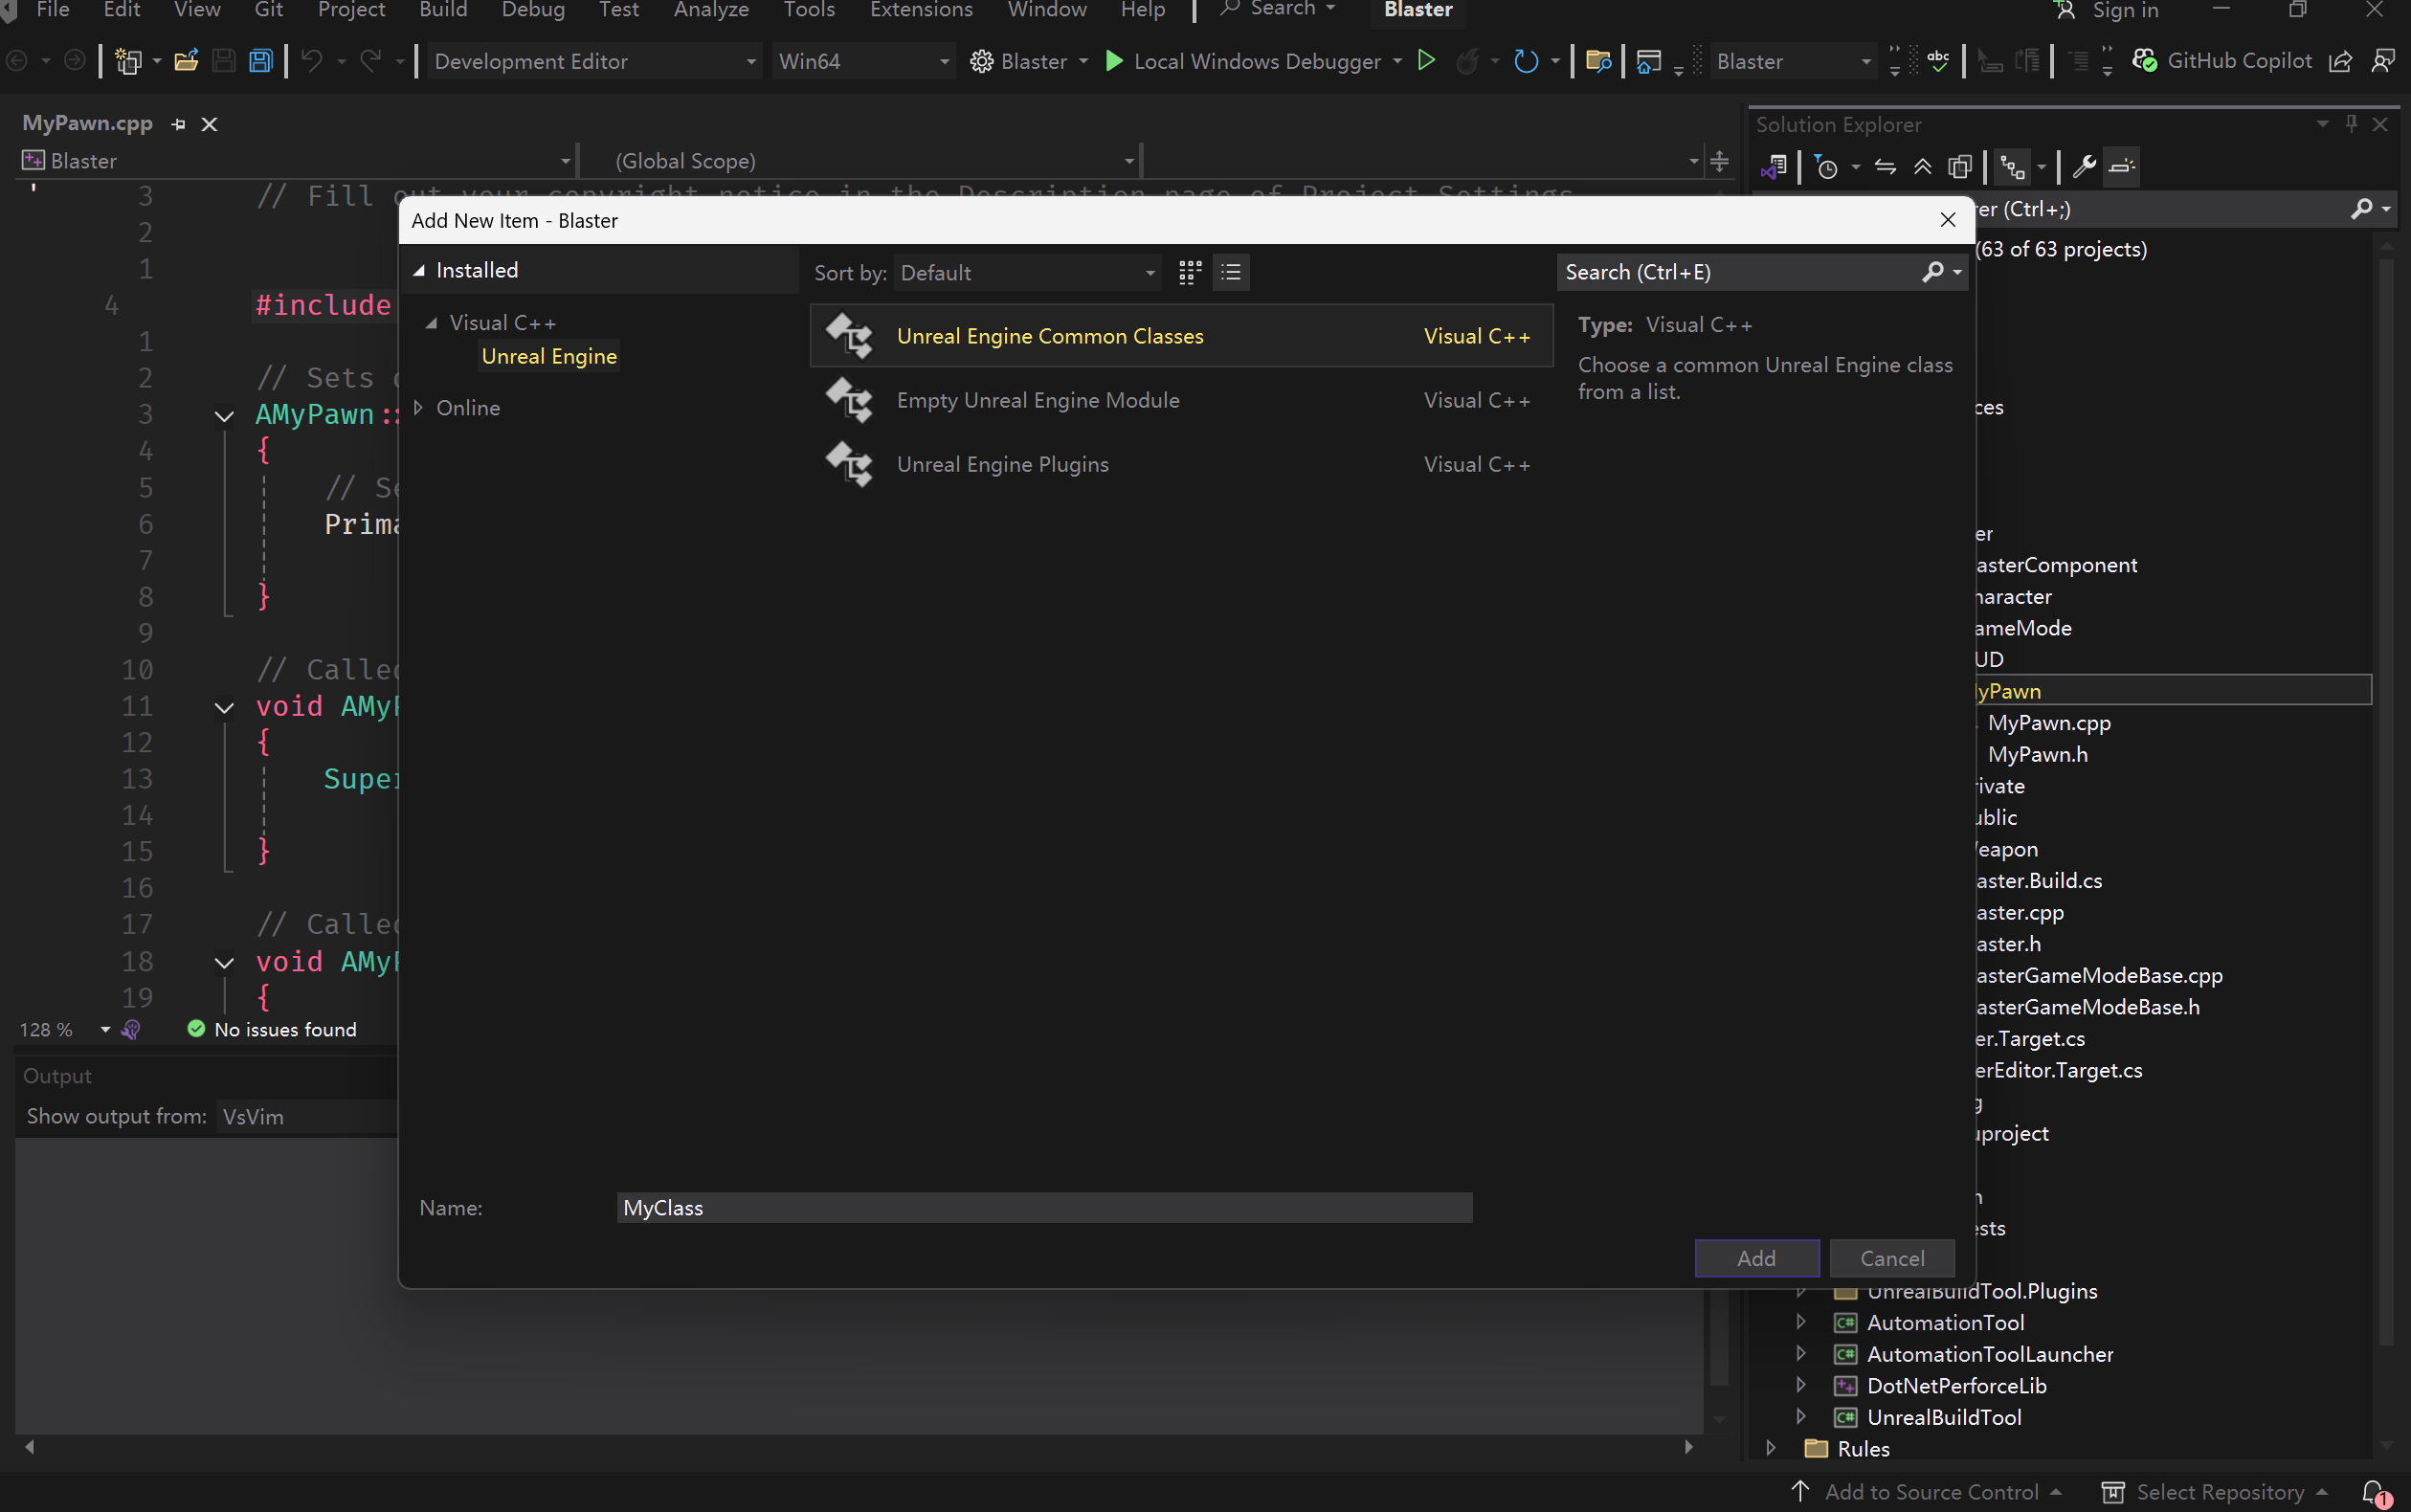
Task: Collapse the Installed category
Action: click(x=420, y=270)
